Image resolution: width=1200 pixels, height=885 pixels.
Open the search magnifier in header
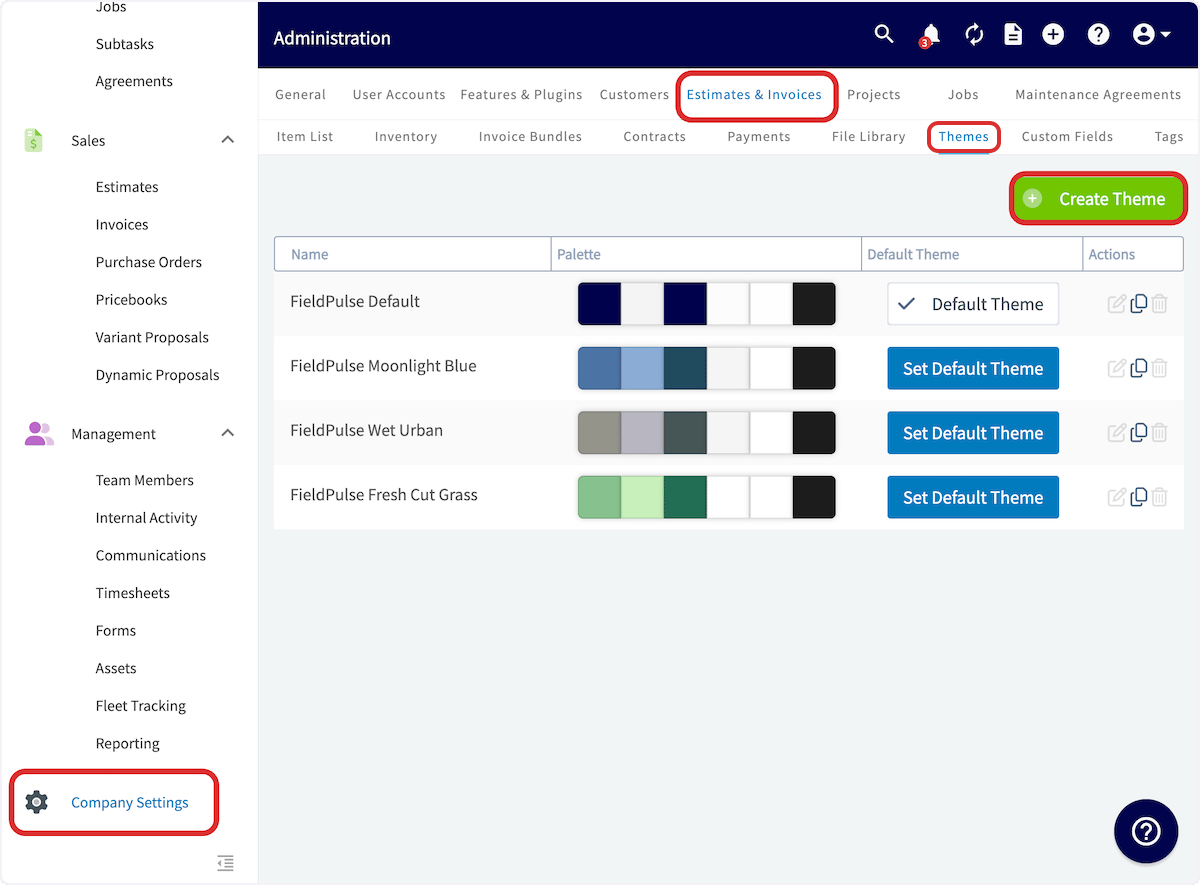tap(884, 35)
